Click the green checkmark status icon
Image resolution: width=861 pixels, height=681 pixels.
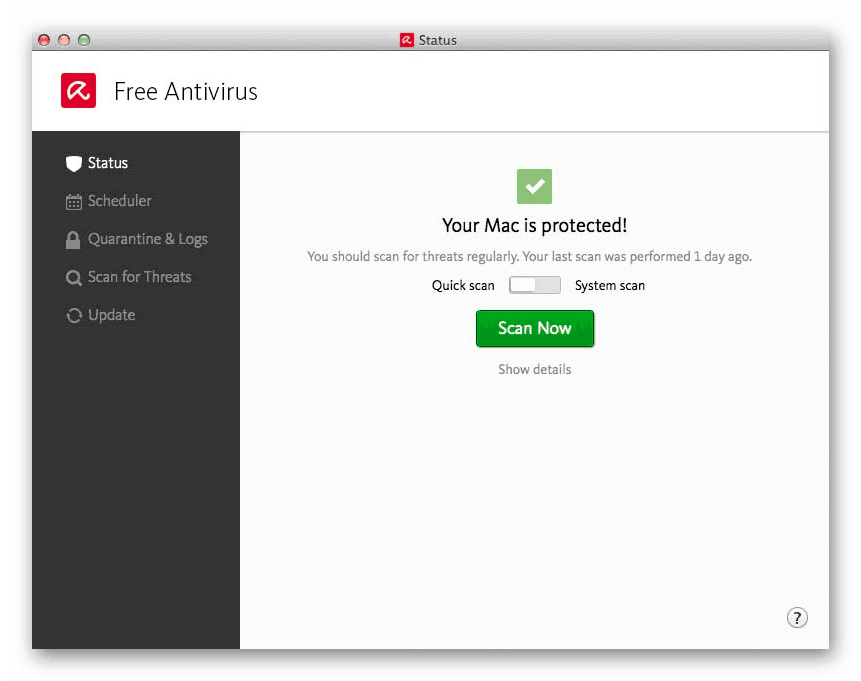[534, 186]
